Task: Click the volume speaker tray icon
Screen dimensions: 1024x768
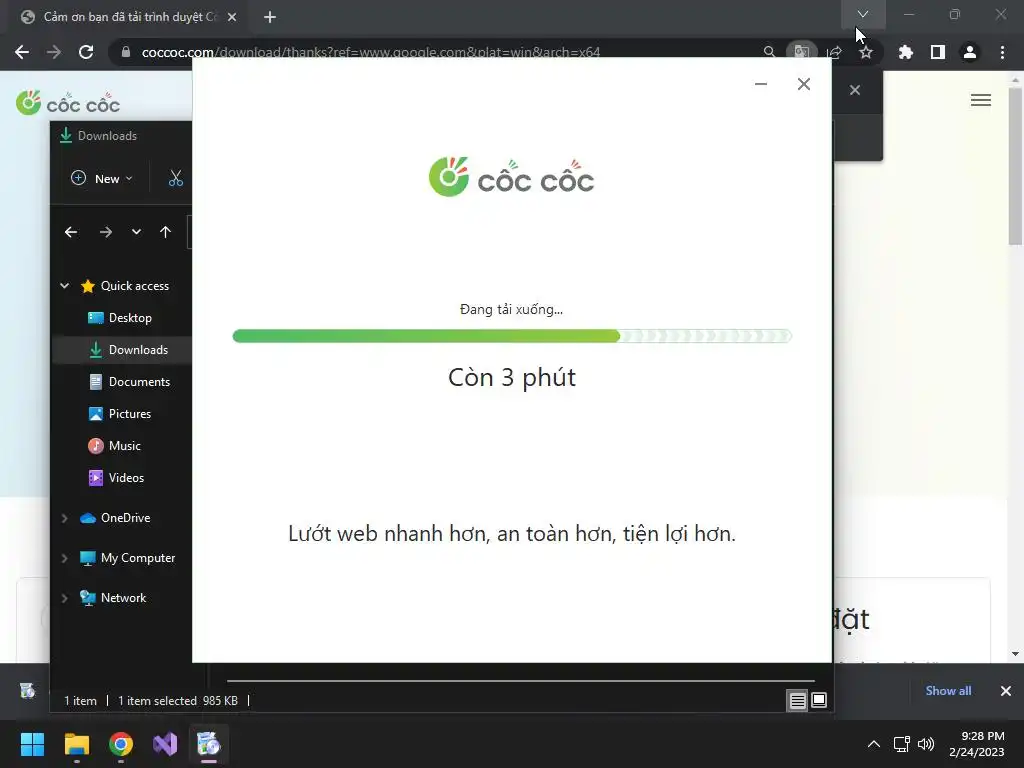Action: tap(926, 744)
